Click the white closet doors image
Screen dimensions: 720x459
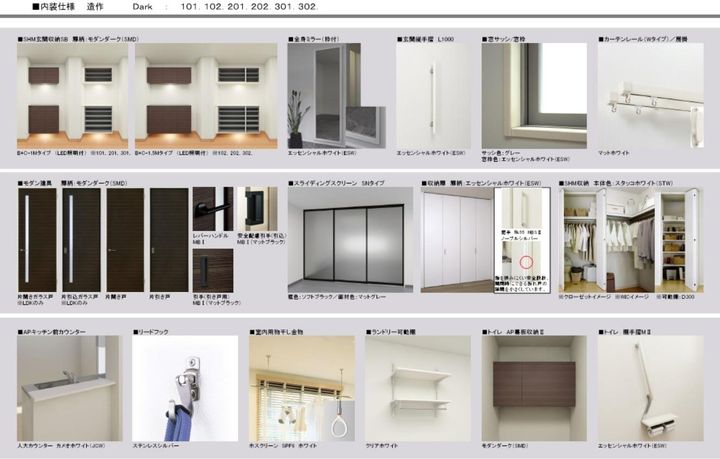click(456, 240)
